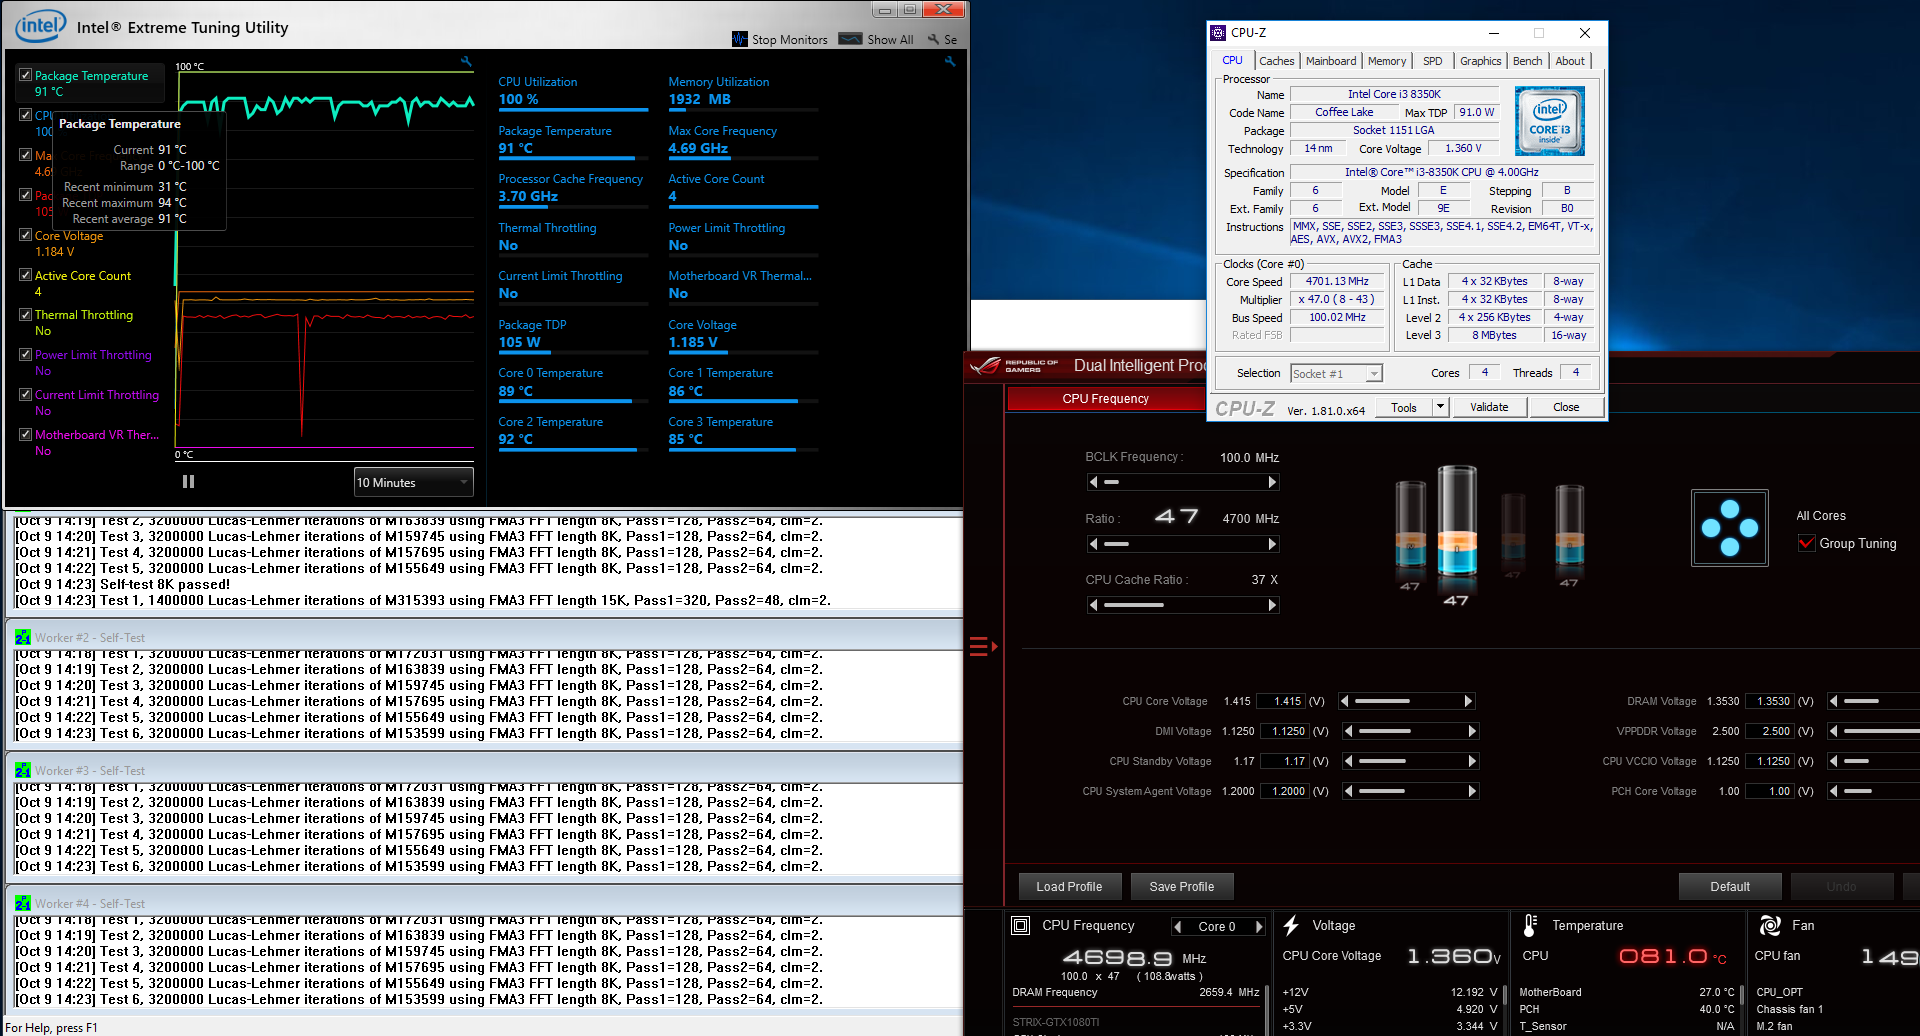Click the Default button in AI Suite
Screen dimensions: 1920x1036
[1730, 886]
